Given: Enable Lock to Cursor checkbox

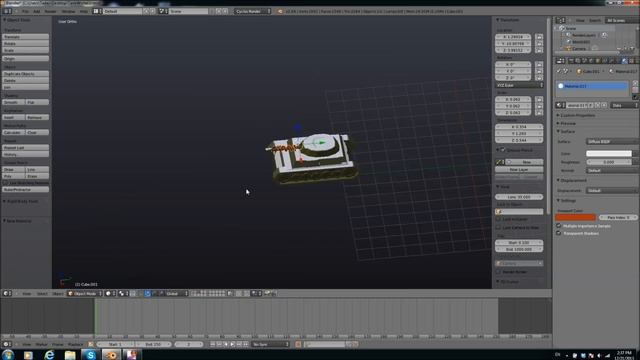Looking at the screenshot, I should click(x=498, y=219).
